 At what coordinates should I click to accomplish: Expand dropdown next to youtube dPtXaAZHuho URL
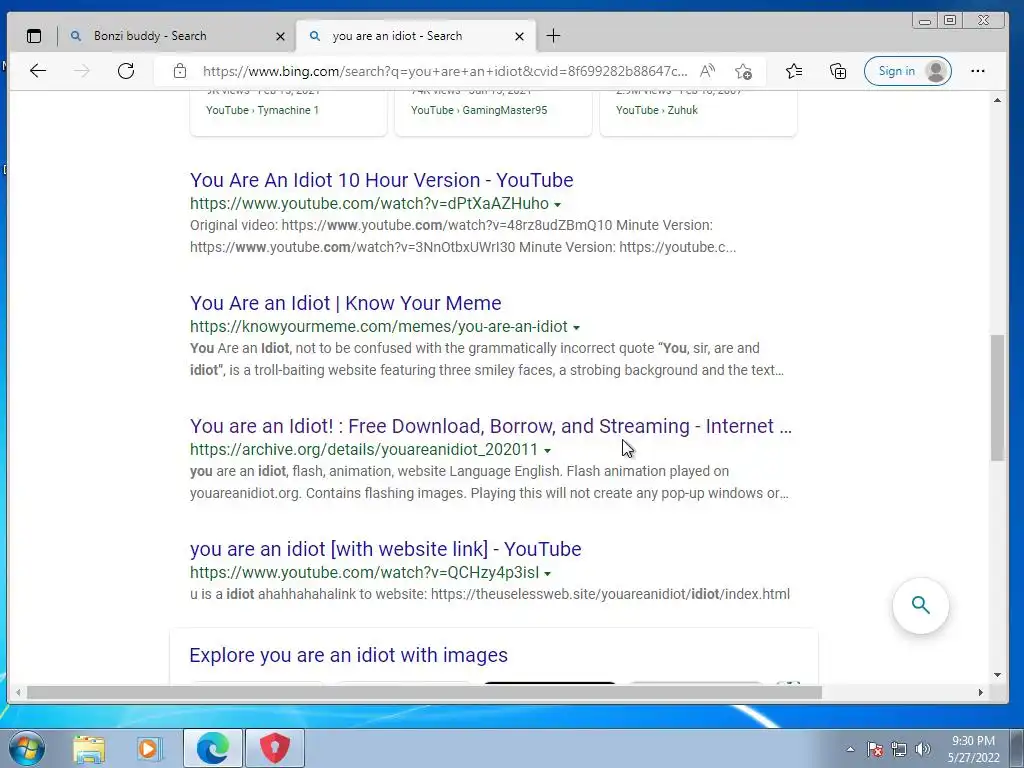[x=557, y=205]
